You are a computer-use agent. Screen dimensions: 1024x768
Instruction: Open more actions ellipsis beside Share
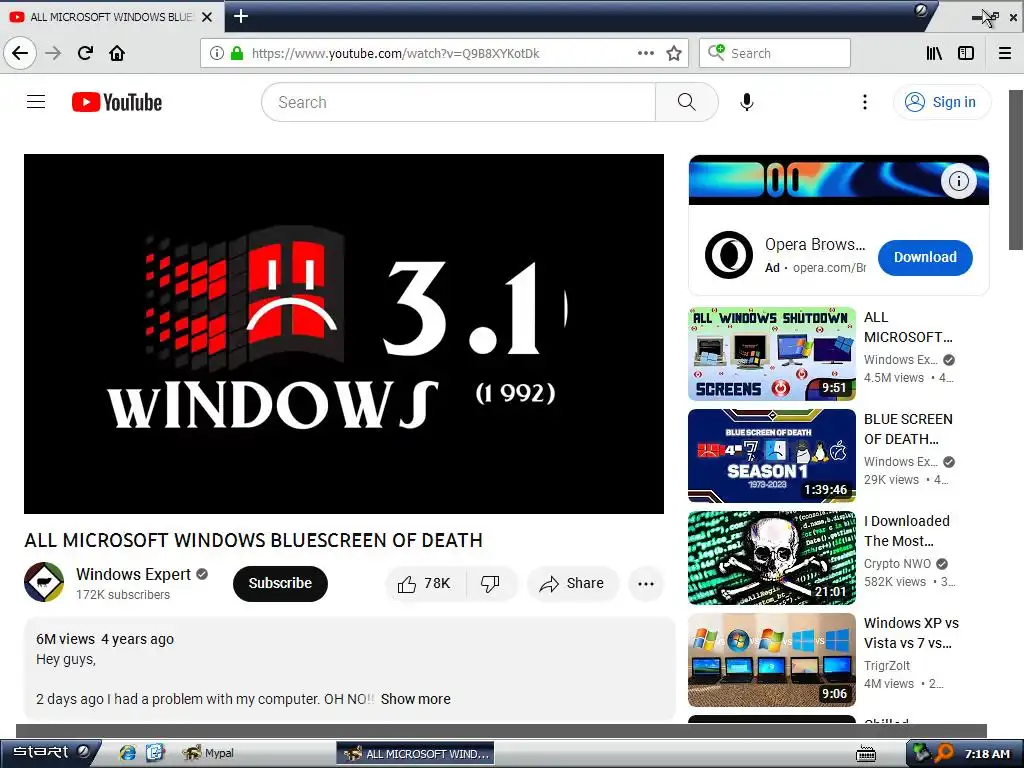[x=646, y=584]
